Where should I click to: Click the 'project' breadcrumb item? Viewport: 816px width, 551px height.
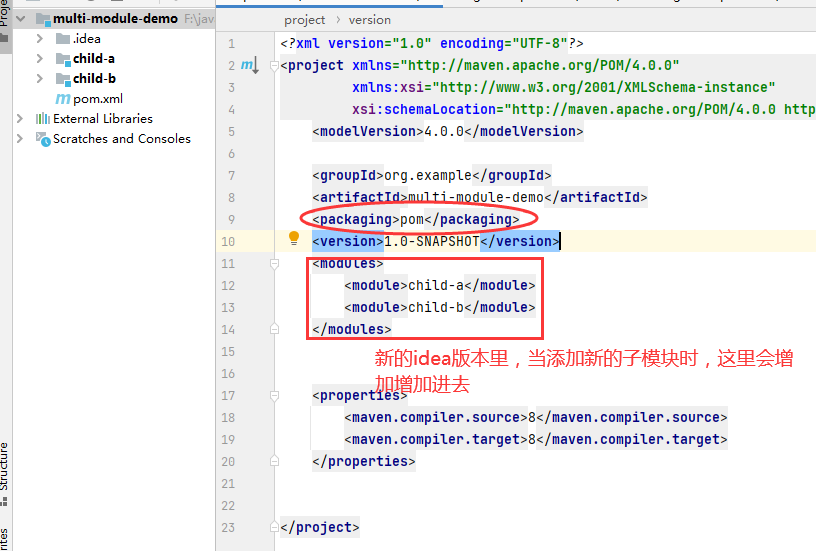click(304, 19)
